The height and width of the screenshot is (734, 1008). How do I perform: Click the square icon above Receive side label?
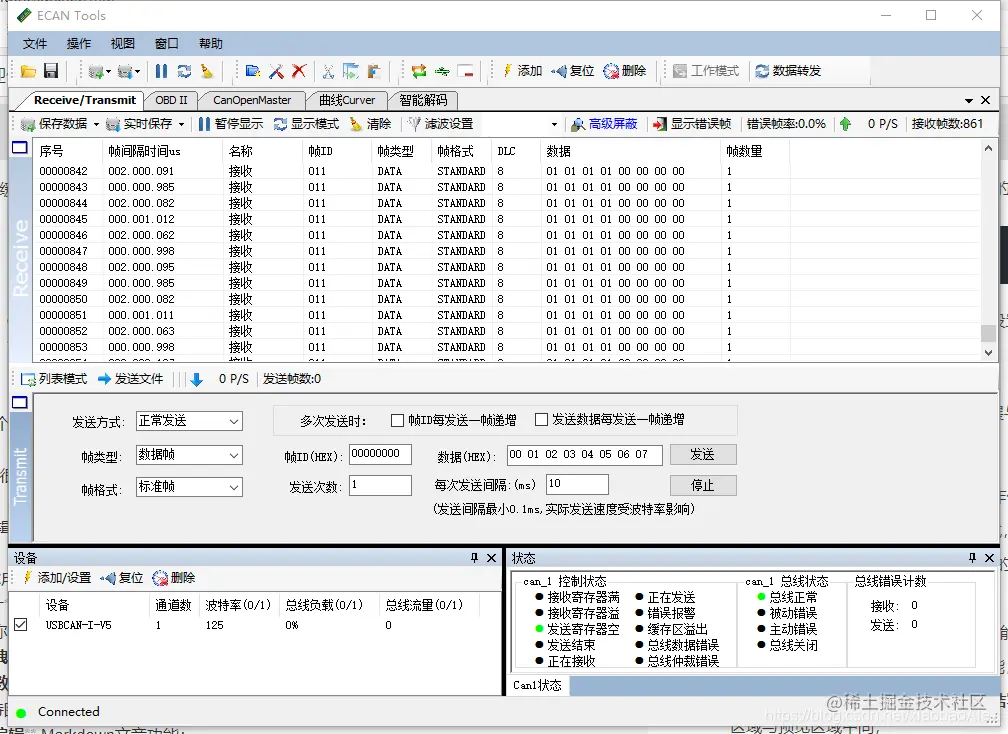(x=20, y=148)
